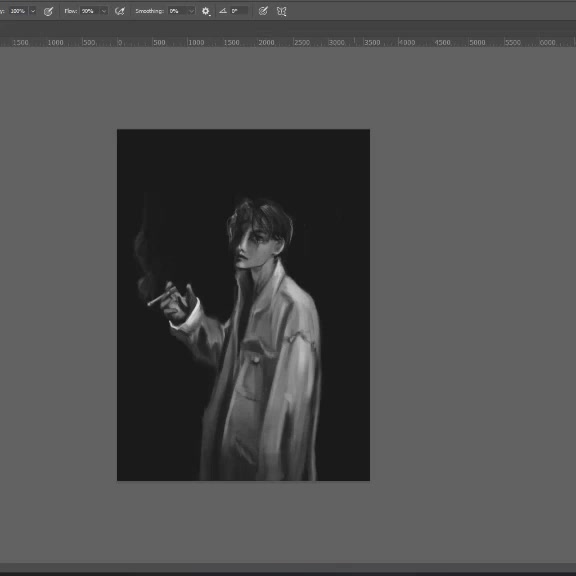Click the ruler at the 0 mark
The image size is (576, 576).
[x=120, y=43]
